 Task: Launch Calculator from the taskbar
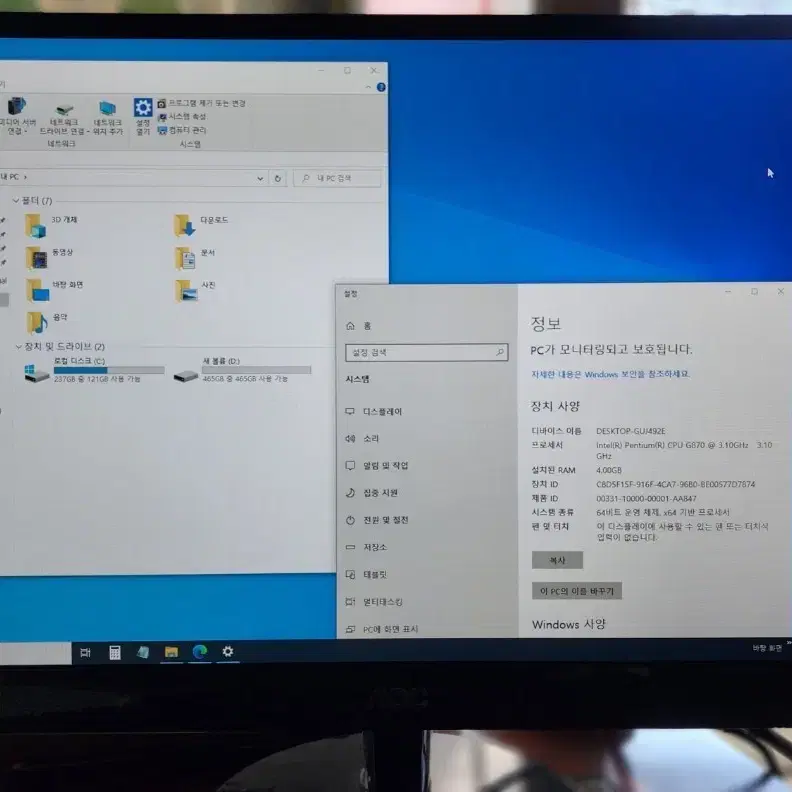tap(115, 653)
